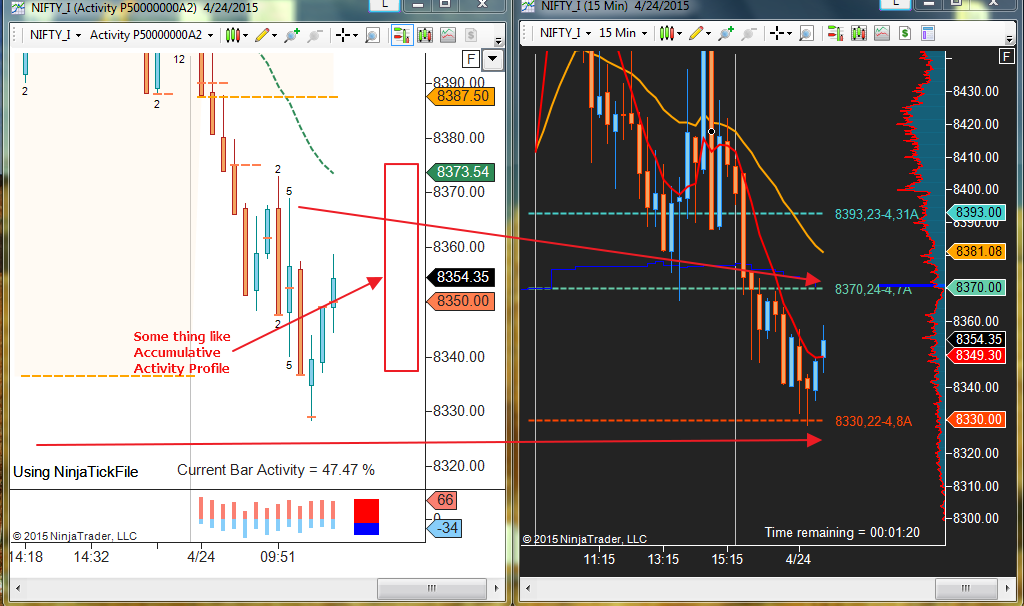Click the toolbar overflow arrow in Activity chart
Viewport: 1024px width, 606px height.
[498, 40]
